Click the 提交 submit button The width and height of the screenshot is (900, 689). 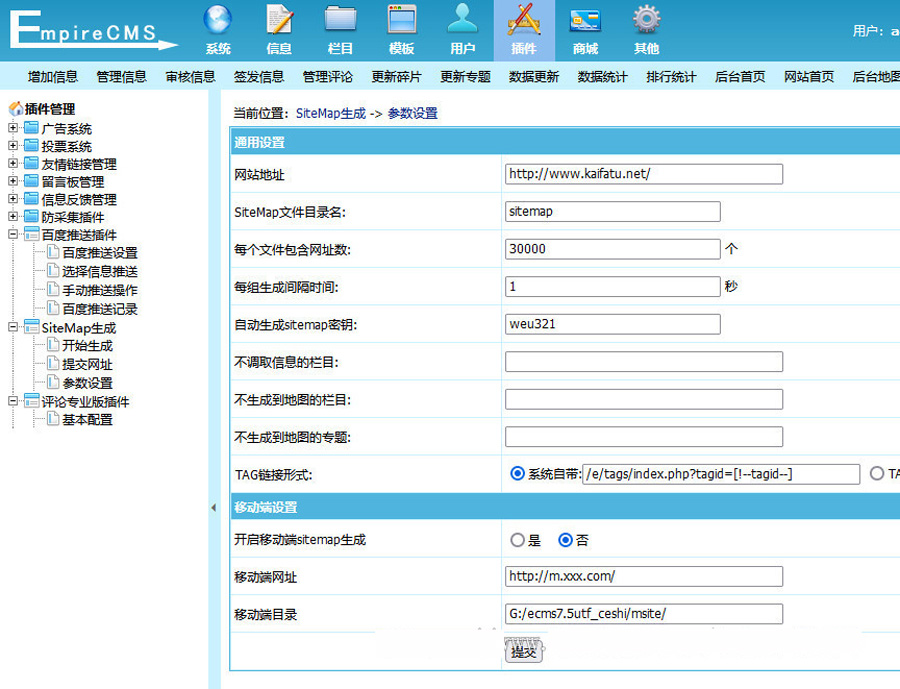coord(524,652)
